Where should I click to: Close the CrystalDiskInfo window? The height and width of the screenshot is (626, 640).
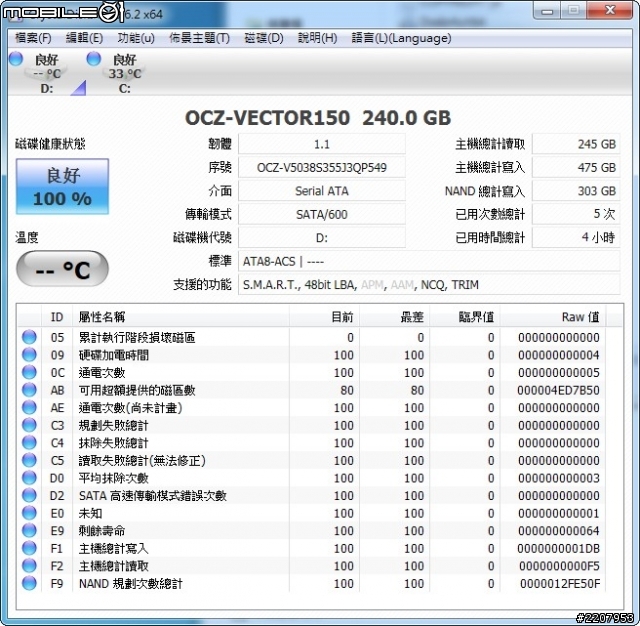[610, 10]
